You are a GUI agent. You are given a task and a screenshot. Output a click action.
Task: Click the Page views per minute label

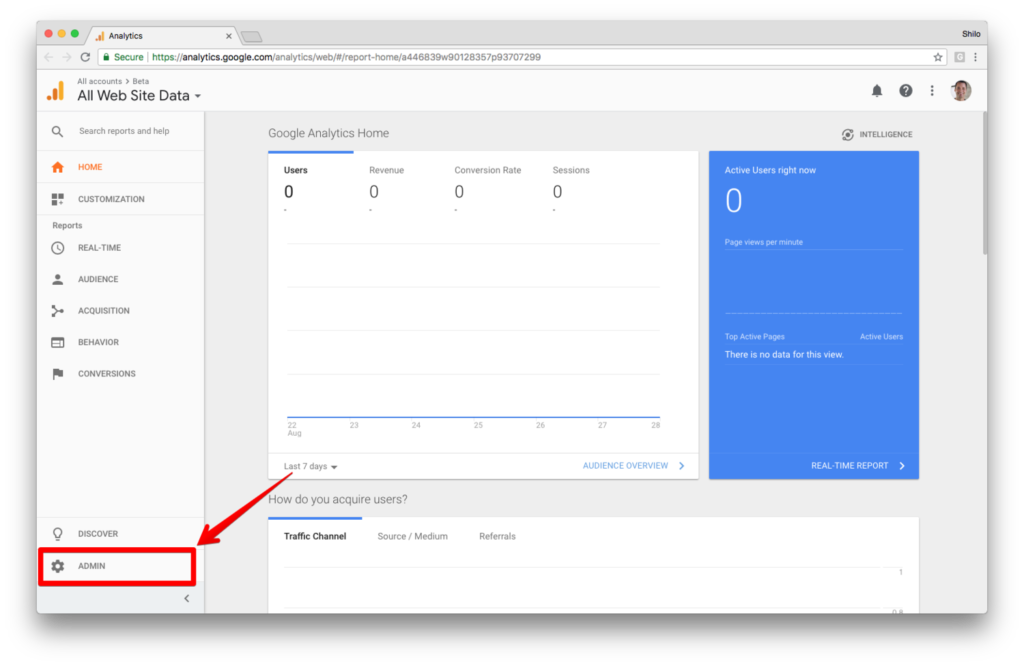click(x=763, y=242)
